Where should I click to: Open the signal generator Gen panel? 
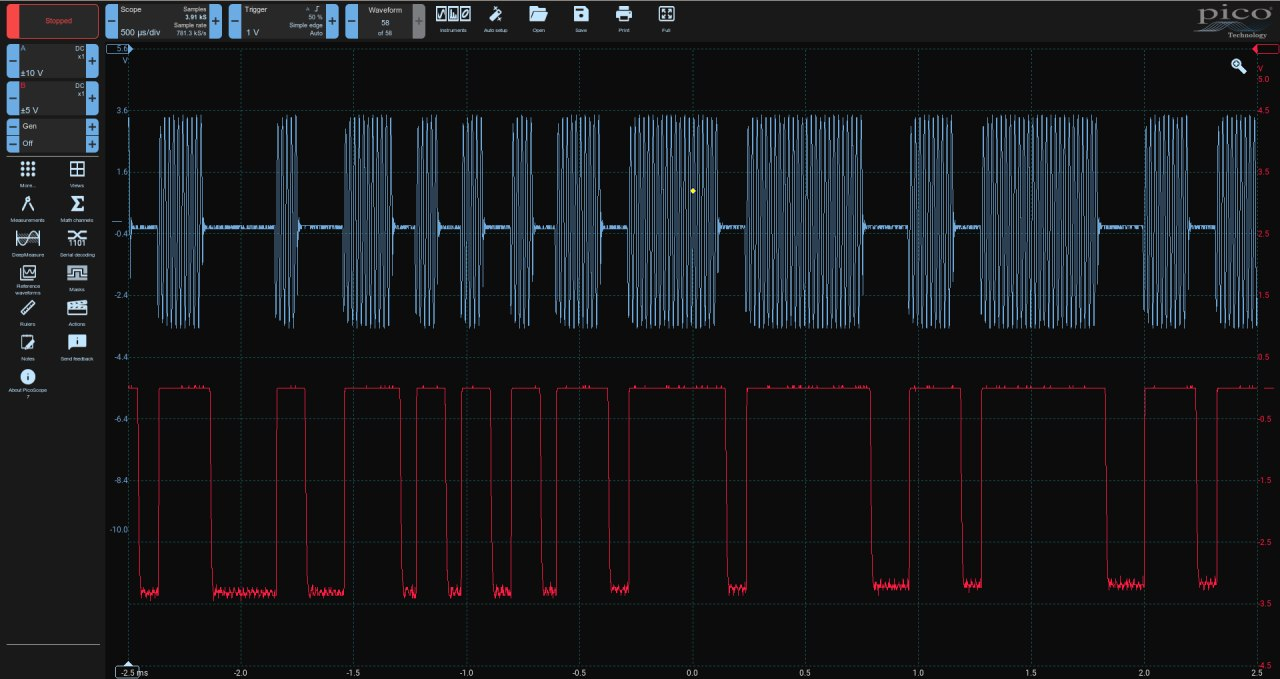click(52, 127)
